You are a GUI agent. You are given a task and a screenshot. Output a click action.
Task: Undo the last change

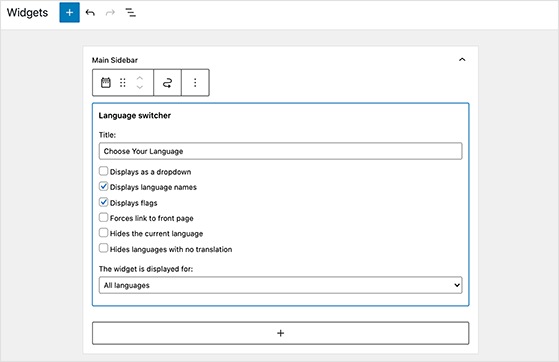(90, 13)
